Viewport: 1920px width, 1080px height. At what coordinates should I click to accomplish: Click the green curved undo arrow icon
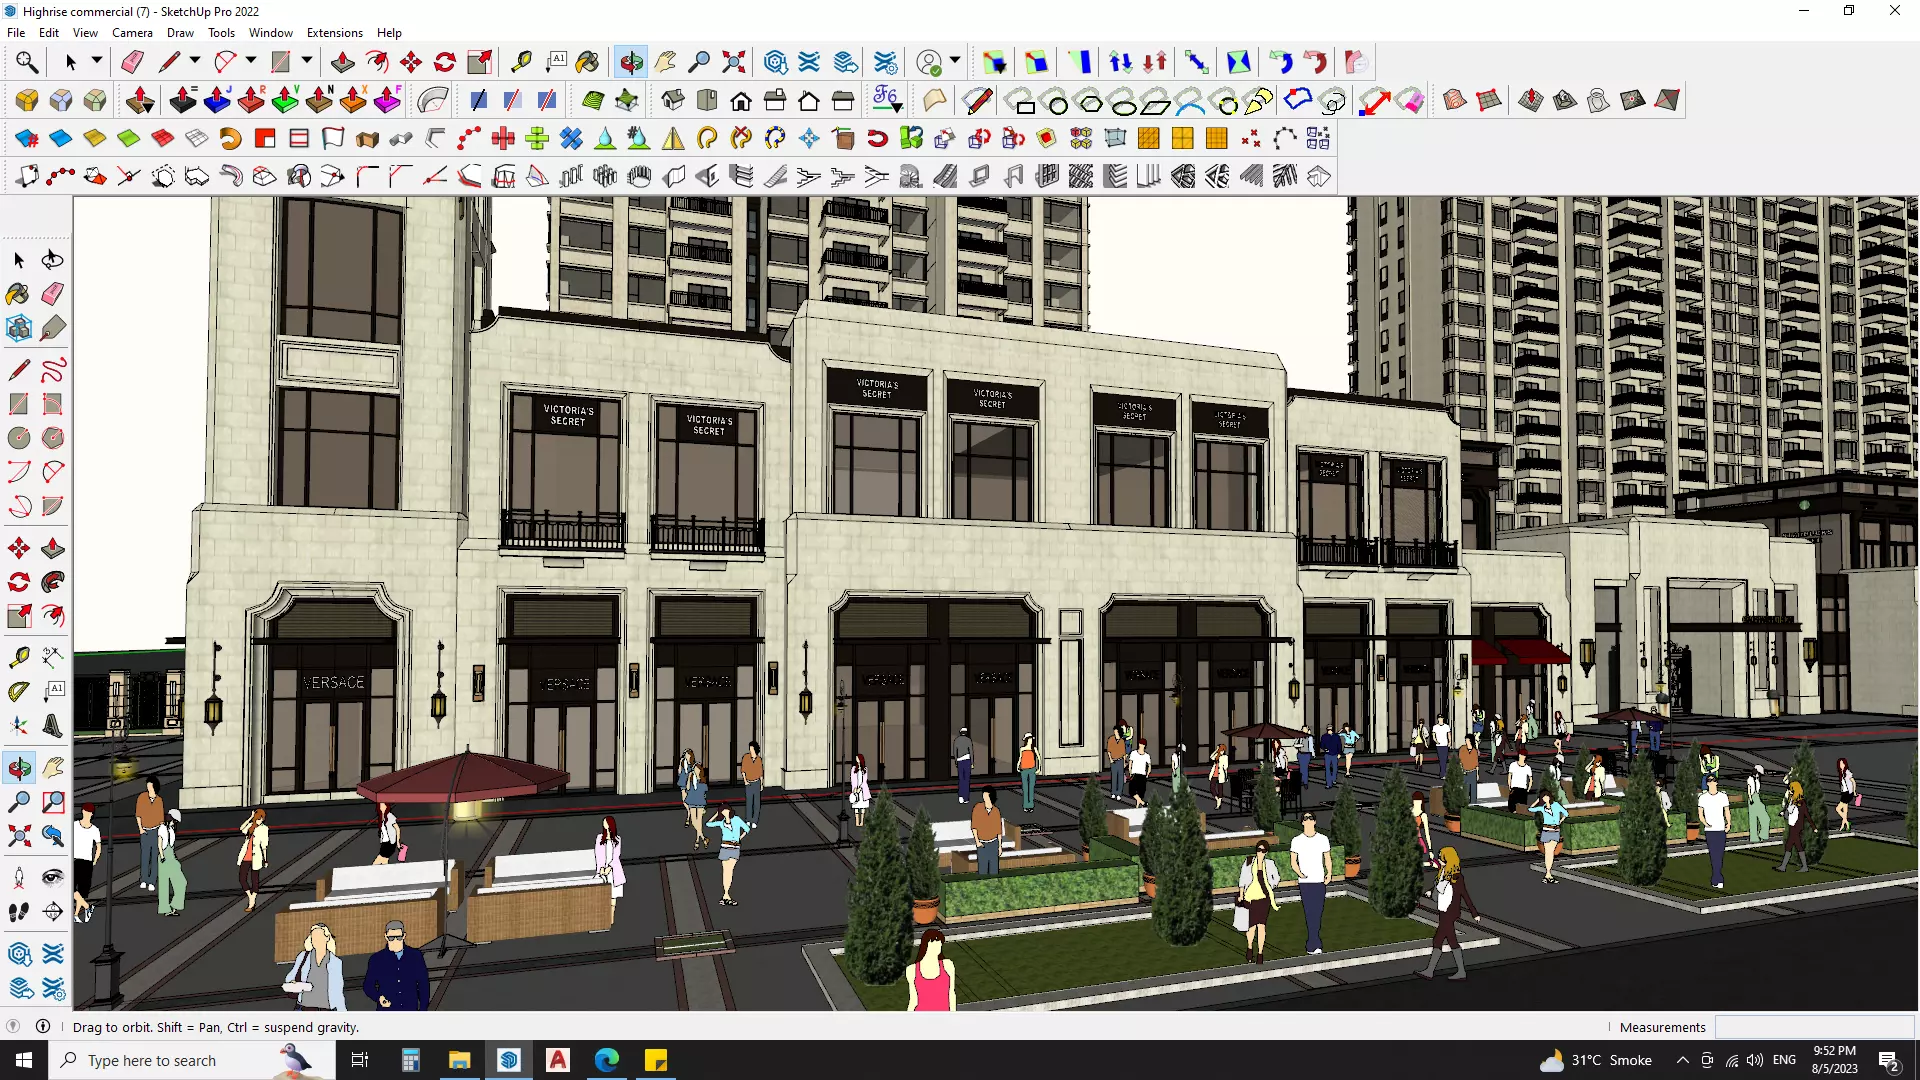(1281, 62)
